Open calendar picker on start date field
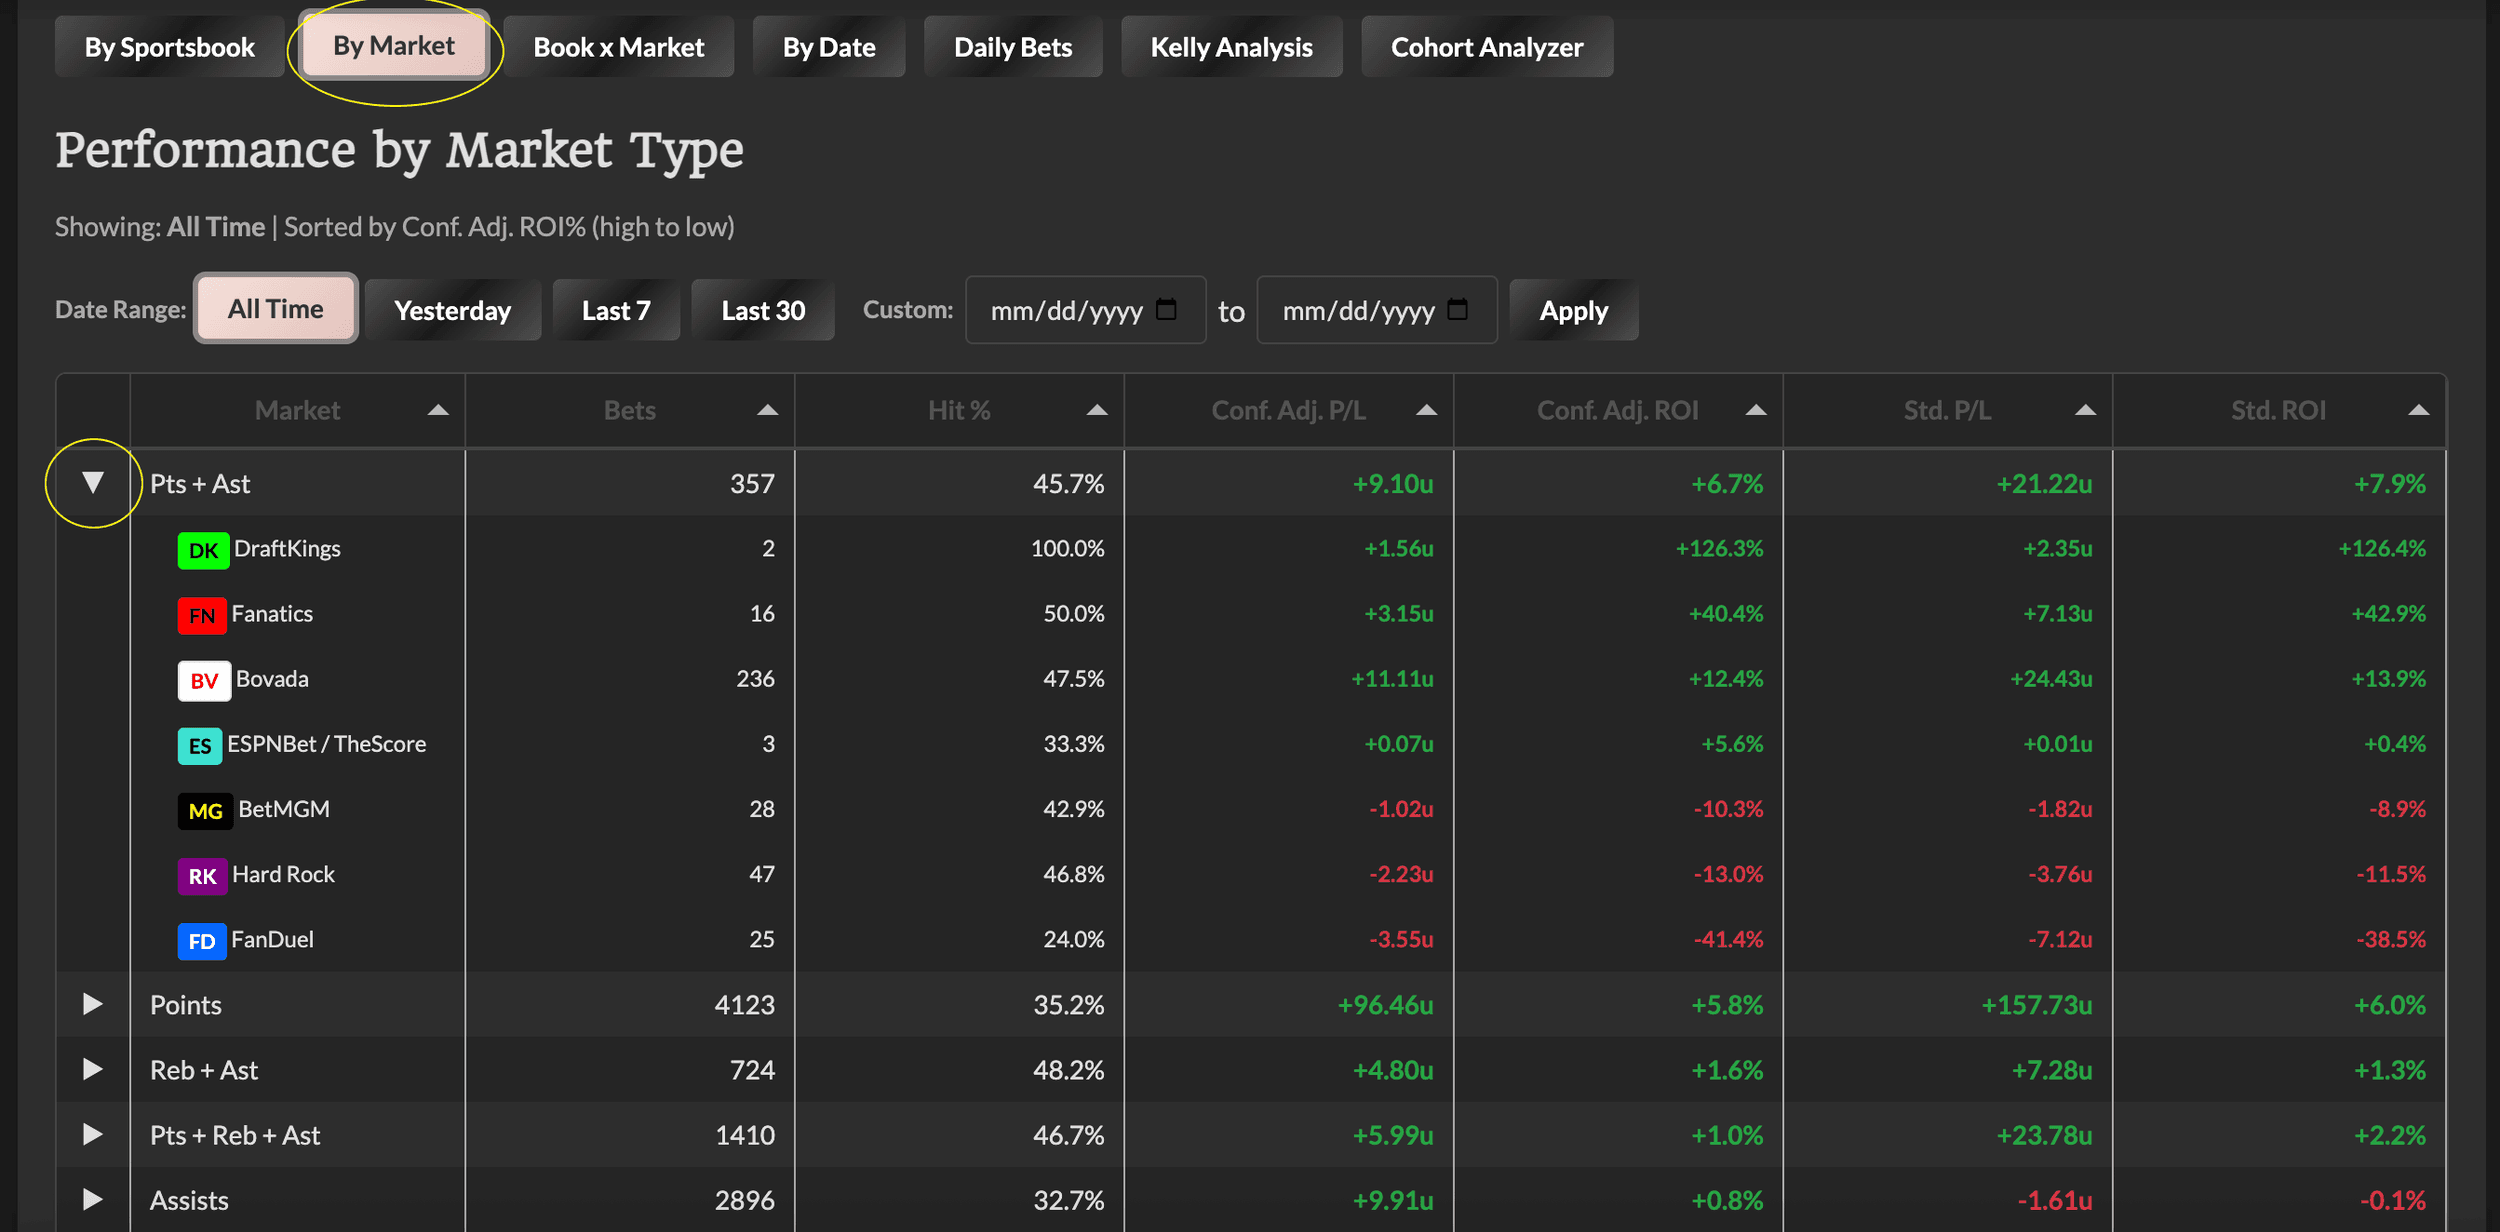Screen dimensions: 2500x1232 [1166, 310]
